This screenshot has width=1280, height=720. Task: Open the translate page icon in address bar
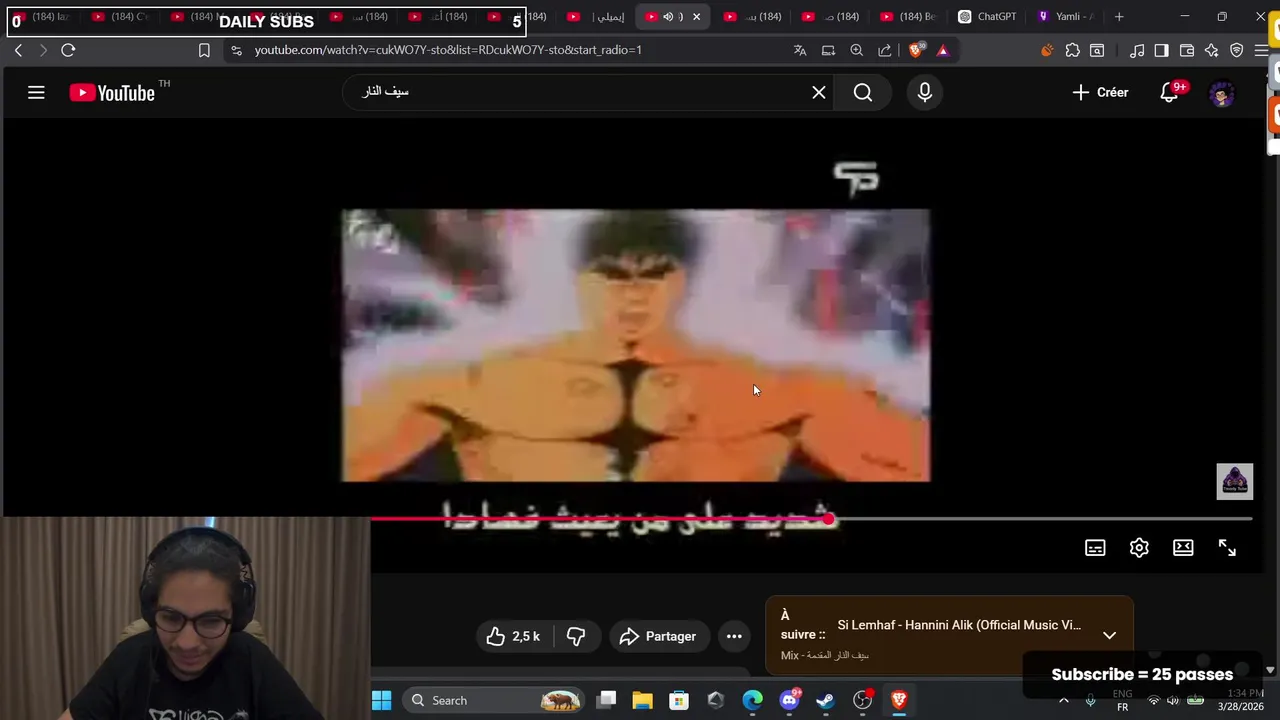click(x=800, y=50)
